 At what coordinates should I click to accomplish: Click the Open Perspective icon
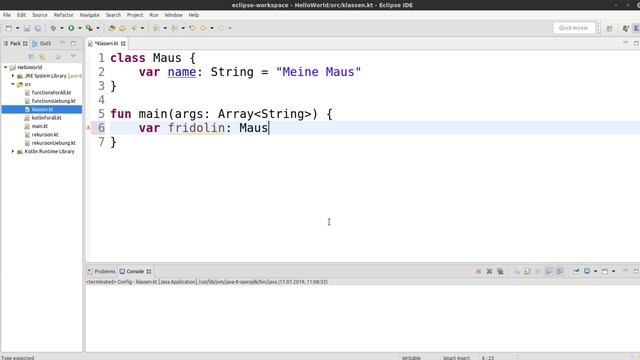click(x=609, y=28)
